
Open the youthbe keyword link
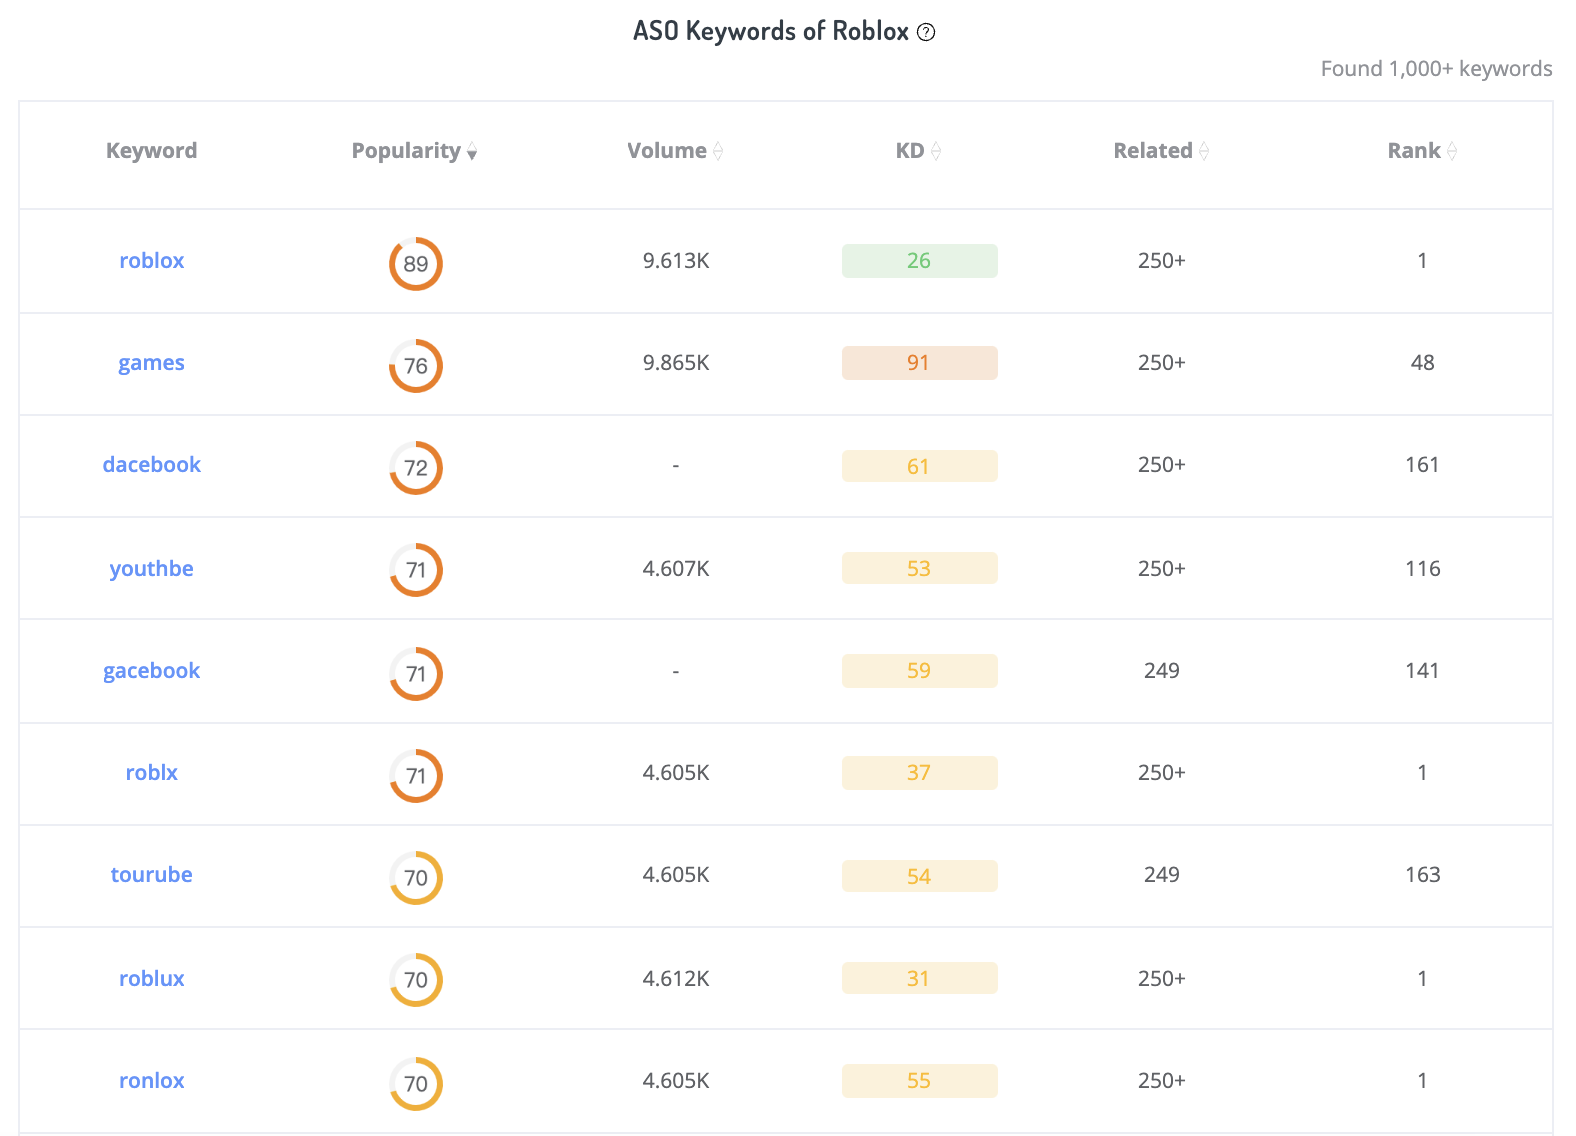tap(152, 569)
